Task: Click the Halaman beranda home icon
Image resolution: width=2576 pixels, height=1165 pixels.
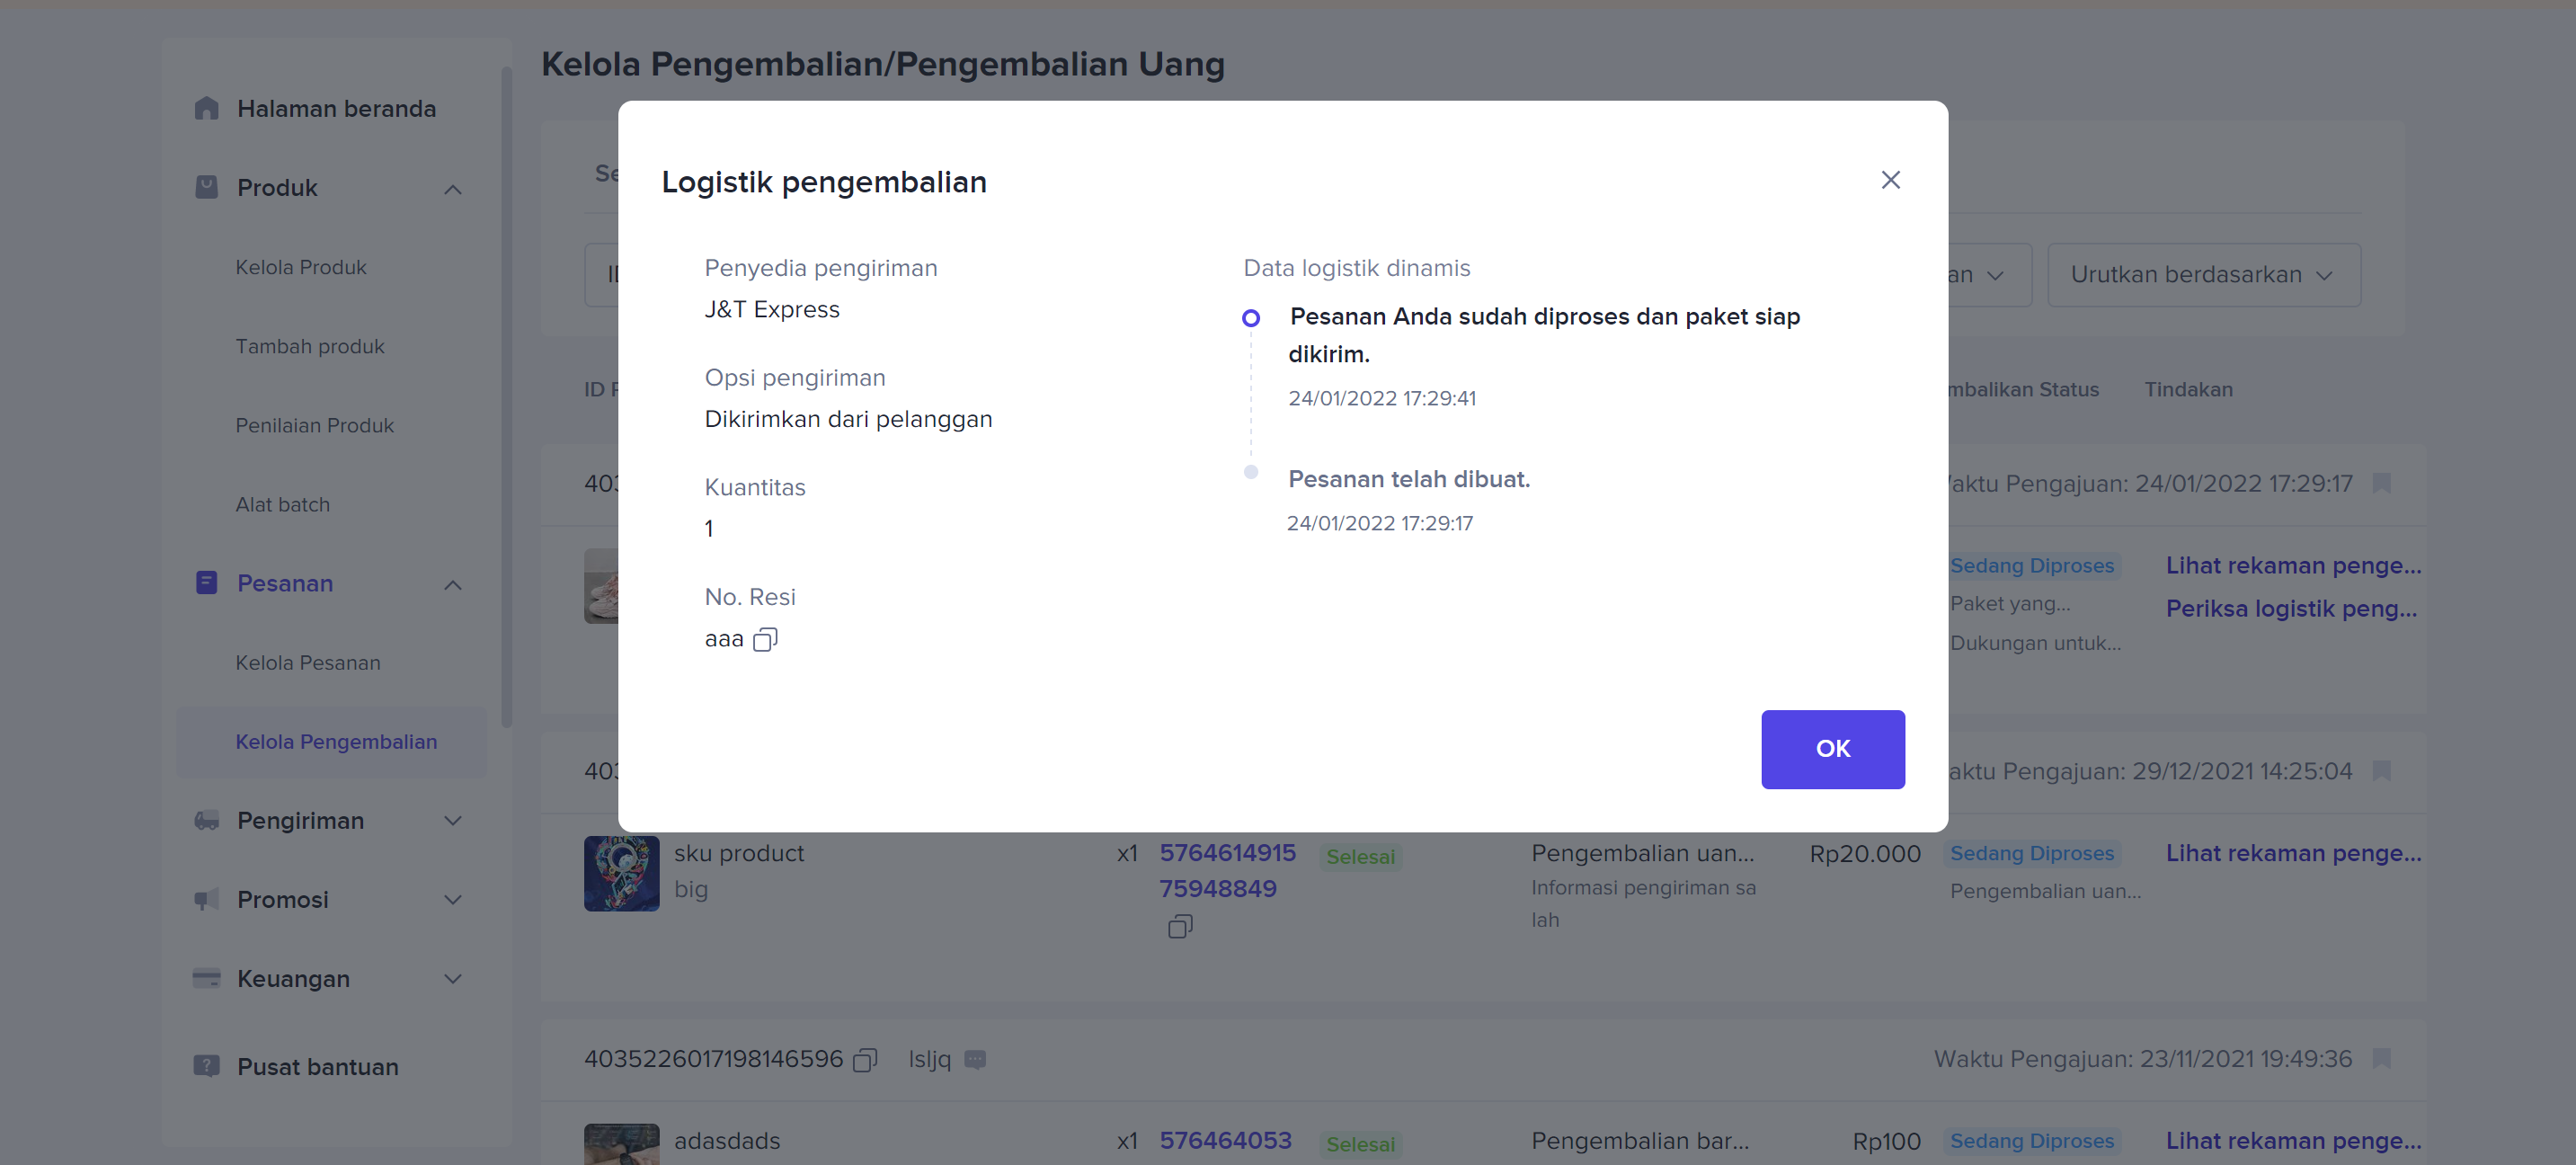Action: tap(206, 108)
